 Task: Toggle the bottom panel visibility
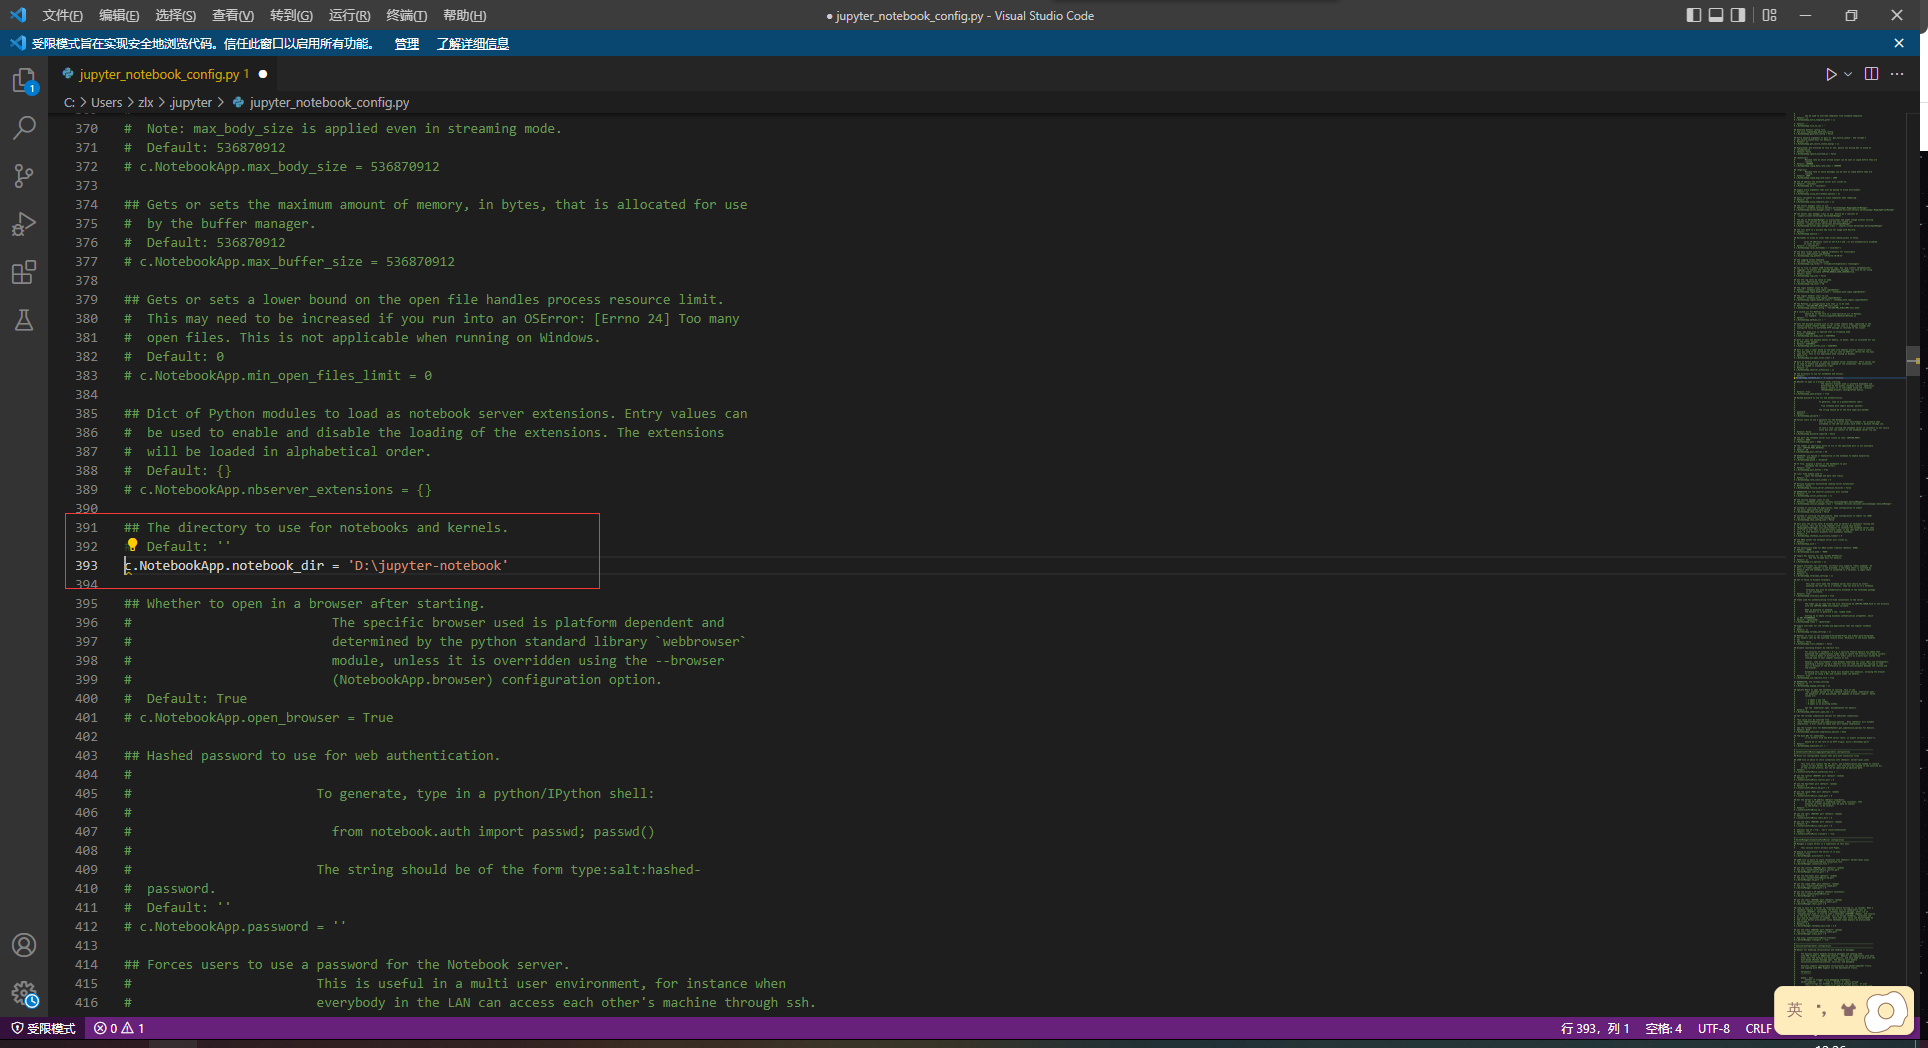(x=1716, y=15)
